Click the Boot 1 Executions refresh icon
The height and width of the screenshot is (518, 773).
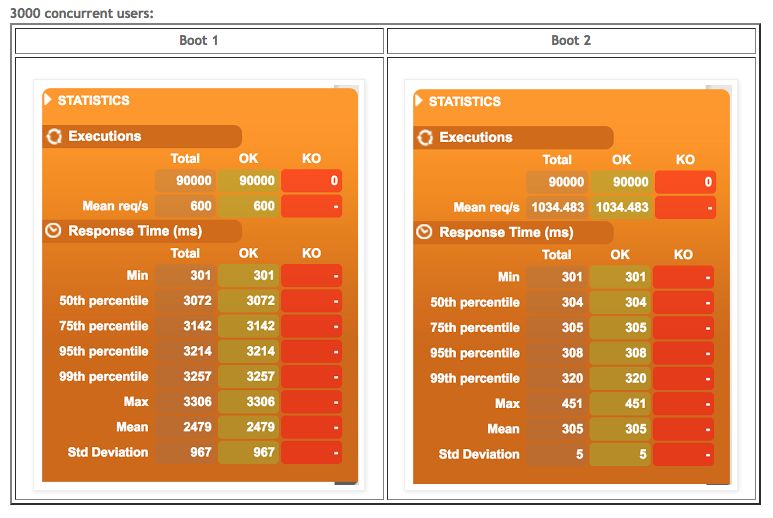click(x=54, y=136)
